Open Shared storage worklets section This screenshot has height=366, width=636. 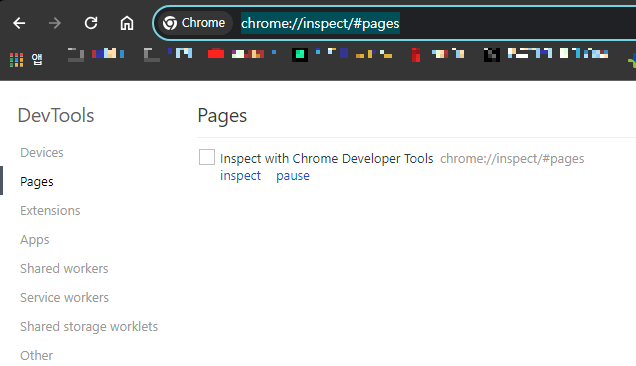(x=89, y=327)
